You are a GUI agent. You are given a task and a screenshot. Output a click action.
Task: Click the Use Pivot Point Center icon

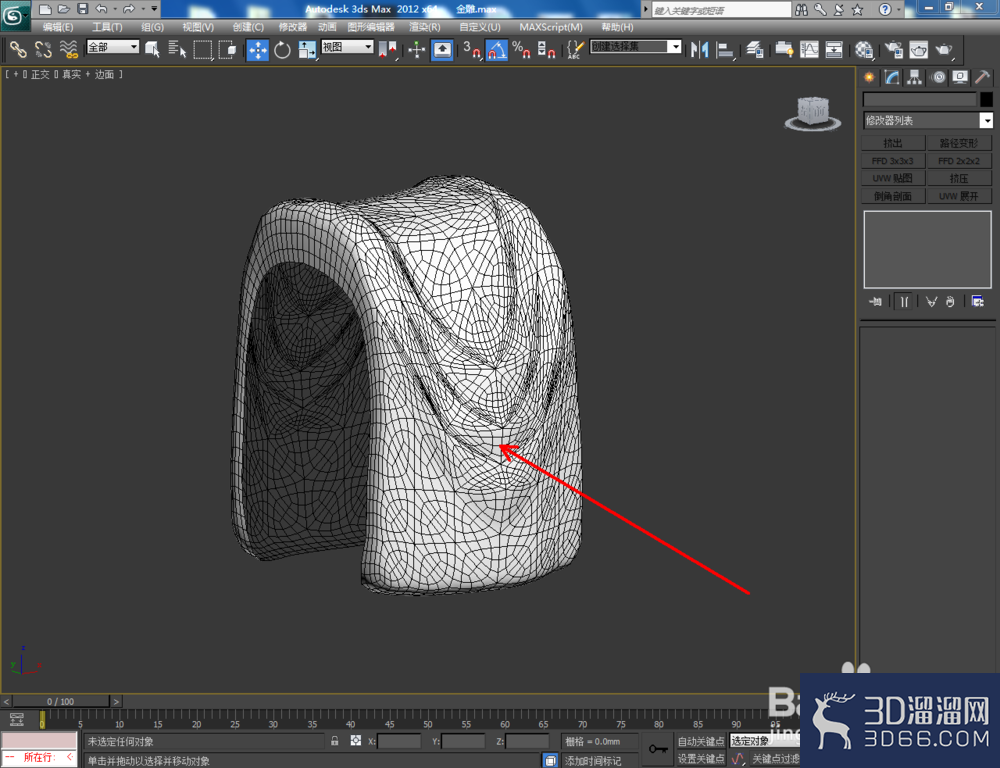pyautogui.click(x=387, y=49)
